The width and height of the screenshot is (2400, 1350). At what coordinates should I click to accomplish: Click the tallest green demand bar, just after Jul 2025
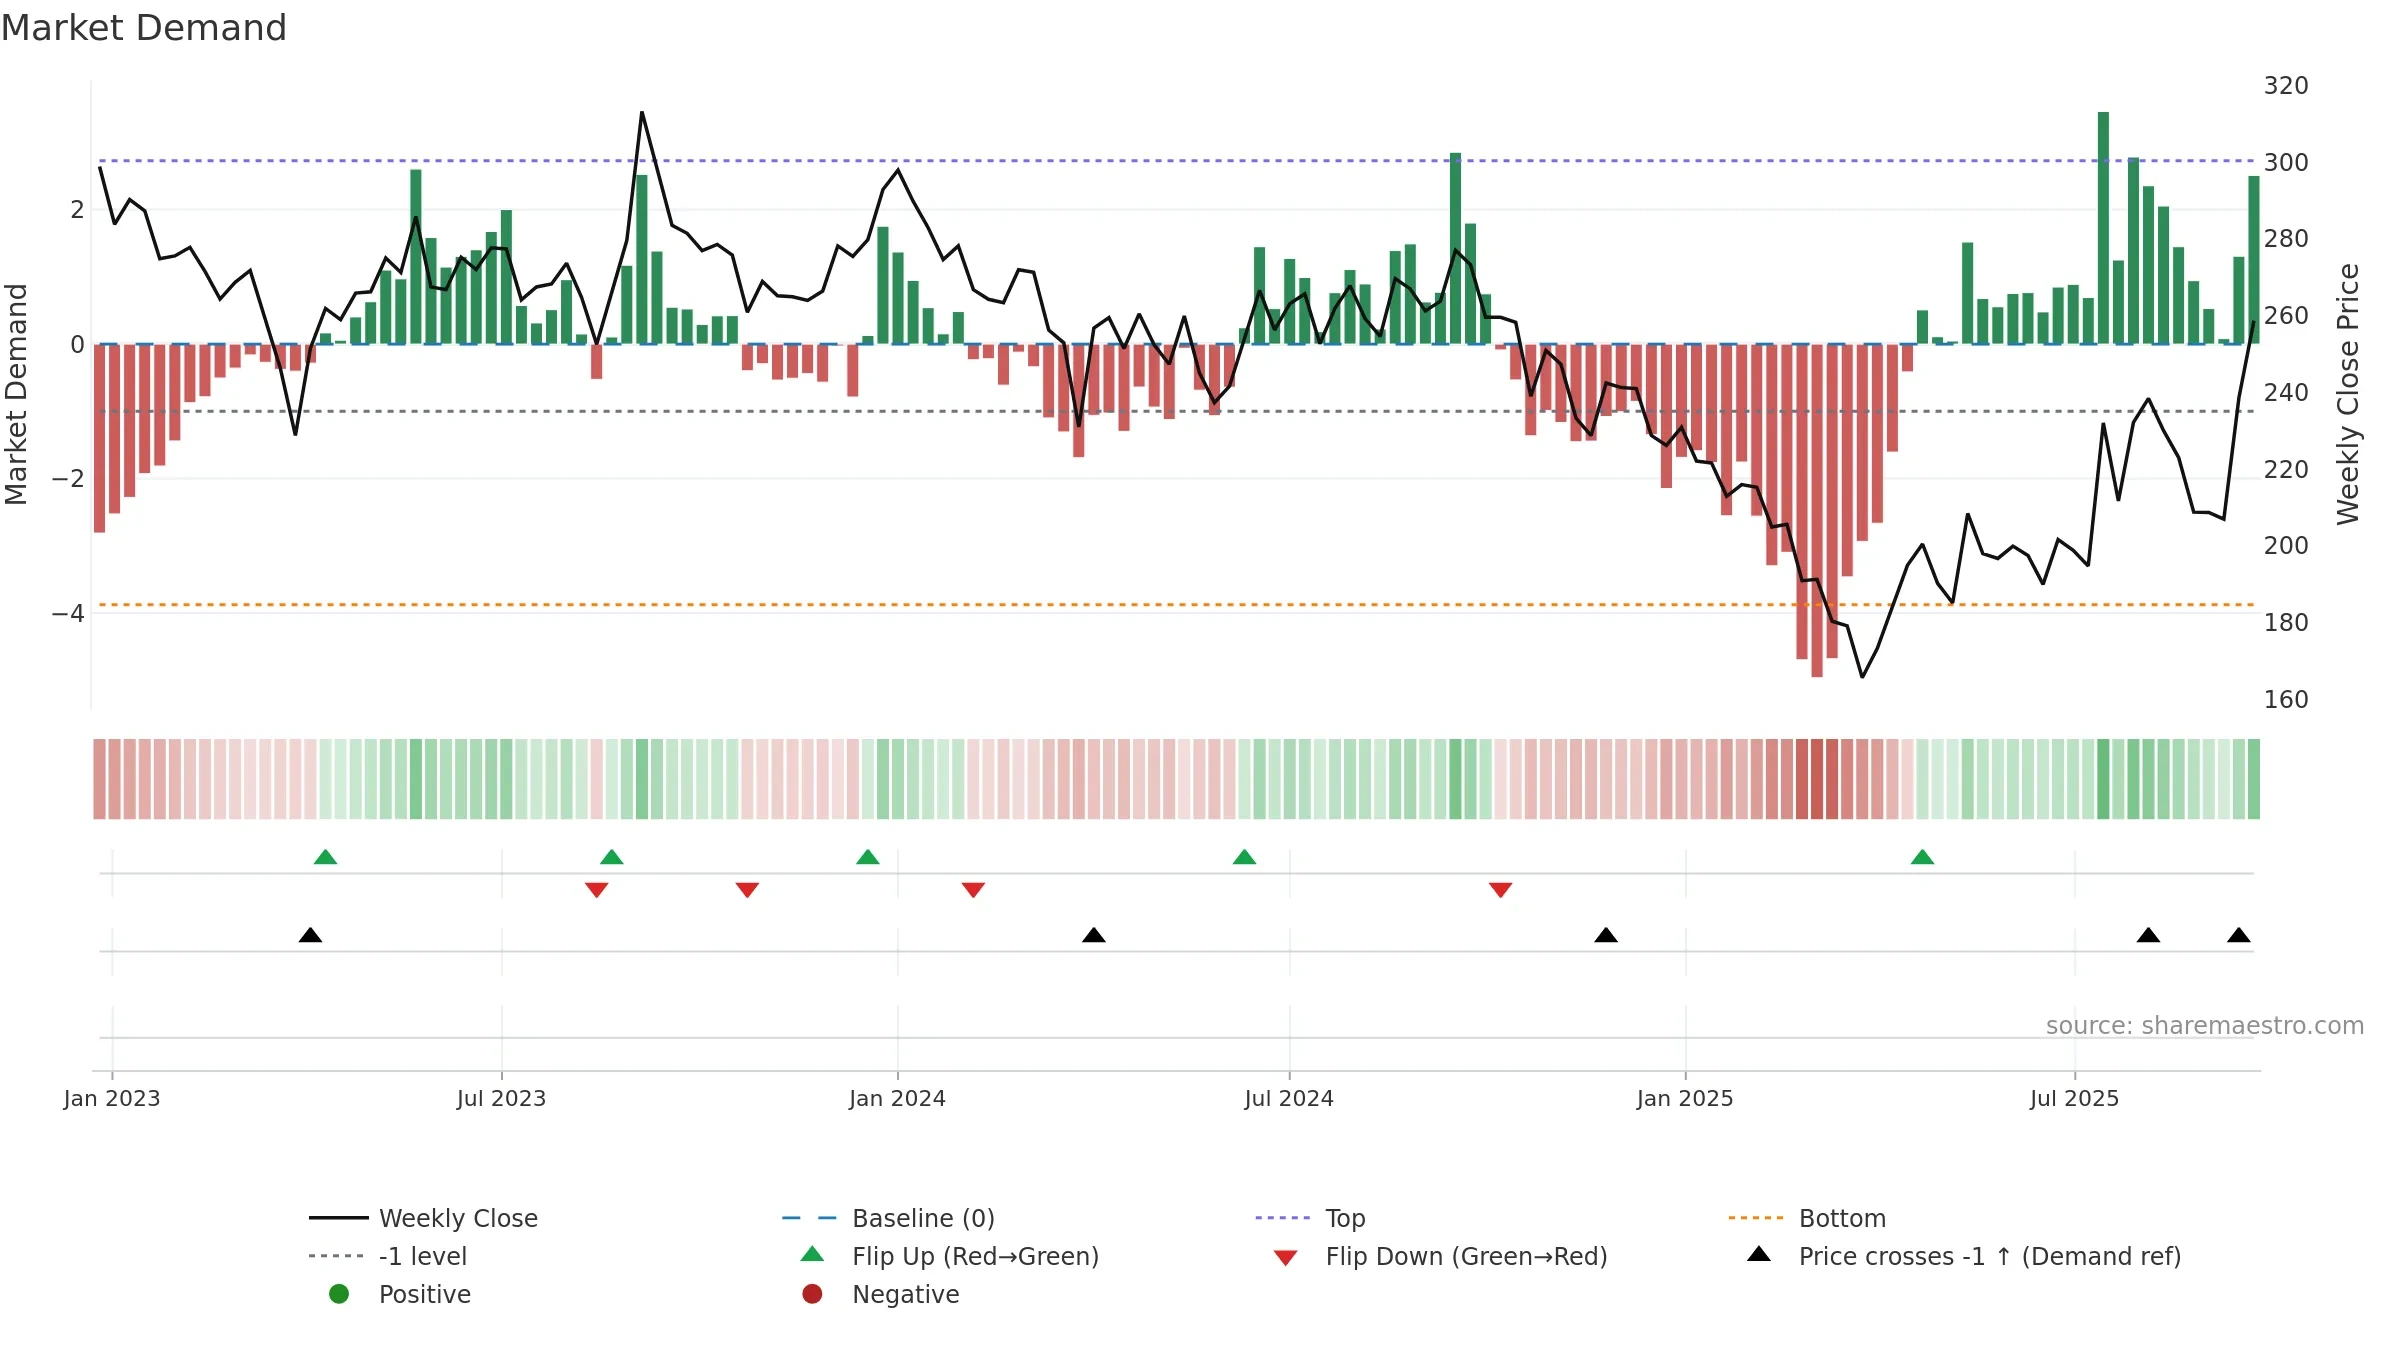2103,228
